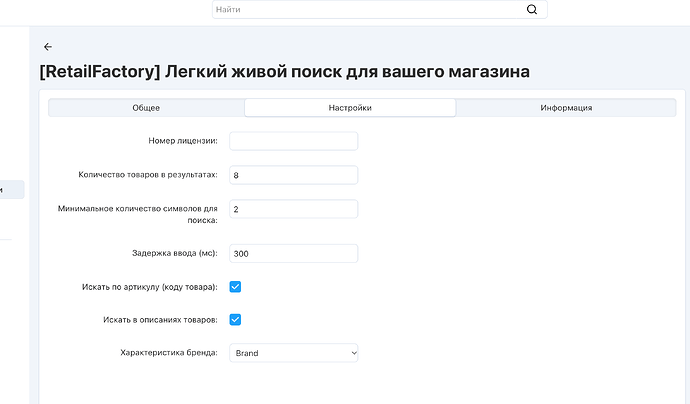Viewport: 690px width, 404px height.
Task: Go back using the left arrow
Action: (x=48, y=47)
